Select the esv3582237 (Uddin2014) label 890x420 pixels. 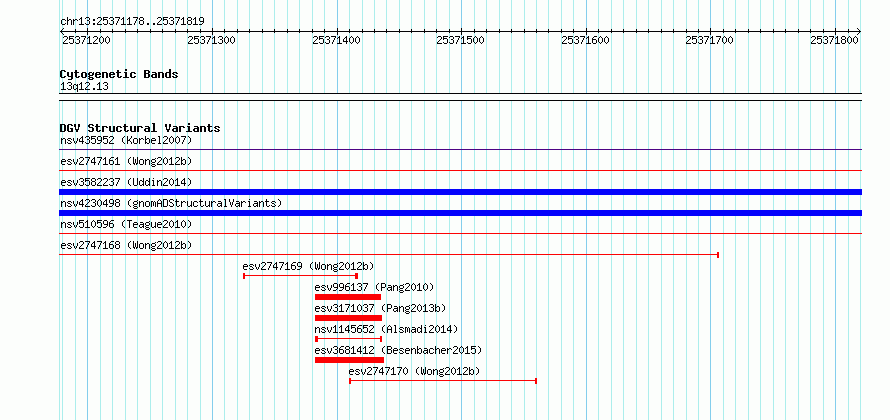[126, 182]
